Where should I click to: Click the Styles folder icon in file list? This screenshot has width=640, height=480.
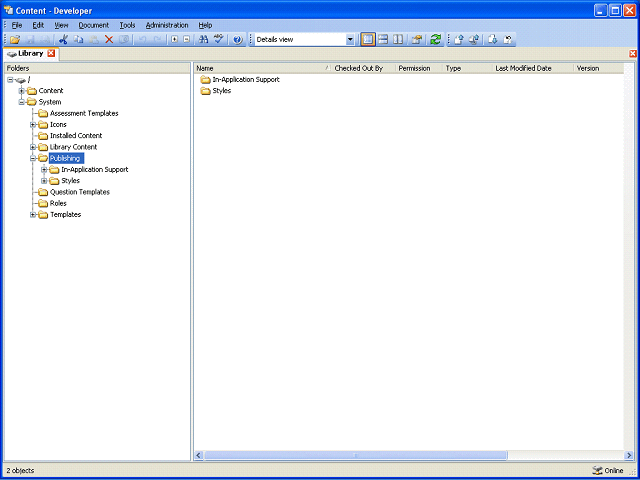point(205,91)
